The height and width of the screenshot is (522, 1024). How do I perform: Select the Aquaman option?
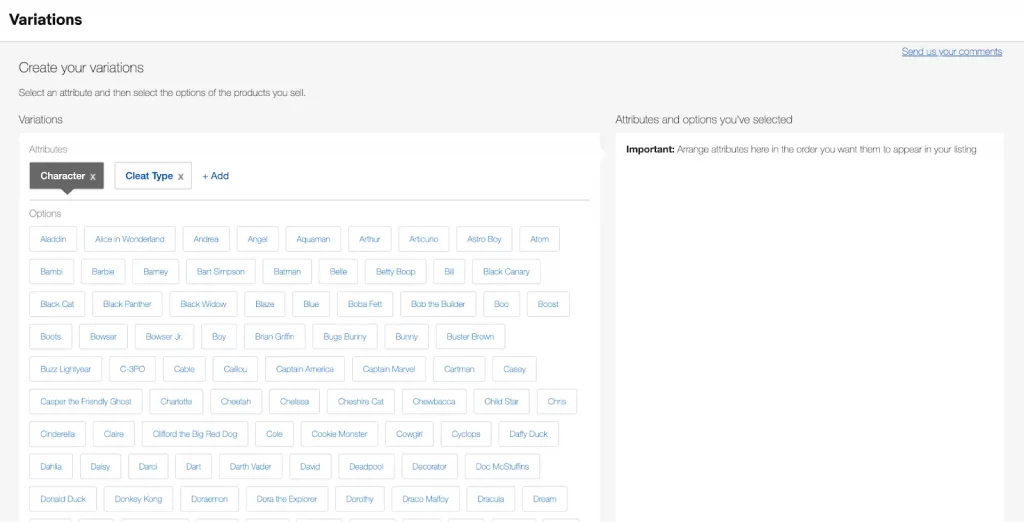[x=313, y=239]
